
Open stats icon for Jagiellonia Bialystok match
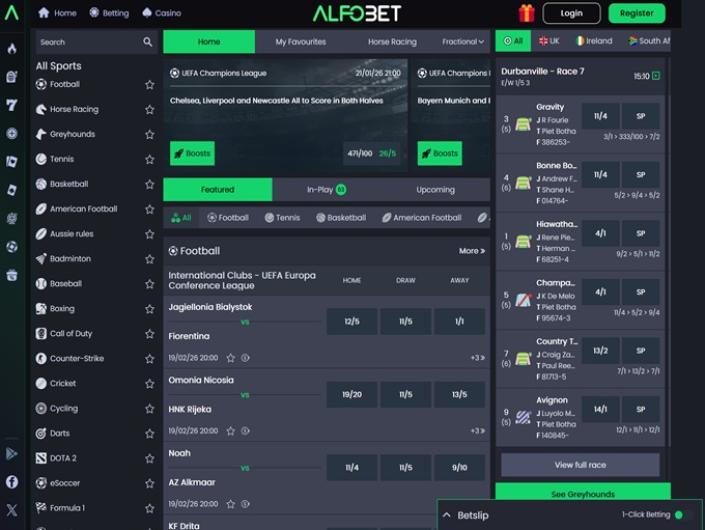[245, 357]
